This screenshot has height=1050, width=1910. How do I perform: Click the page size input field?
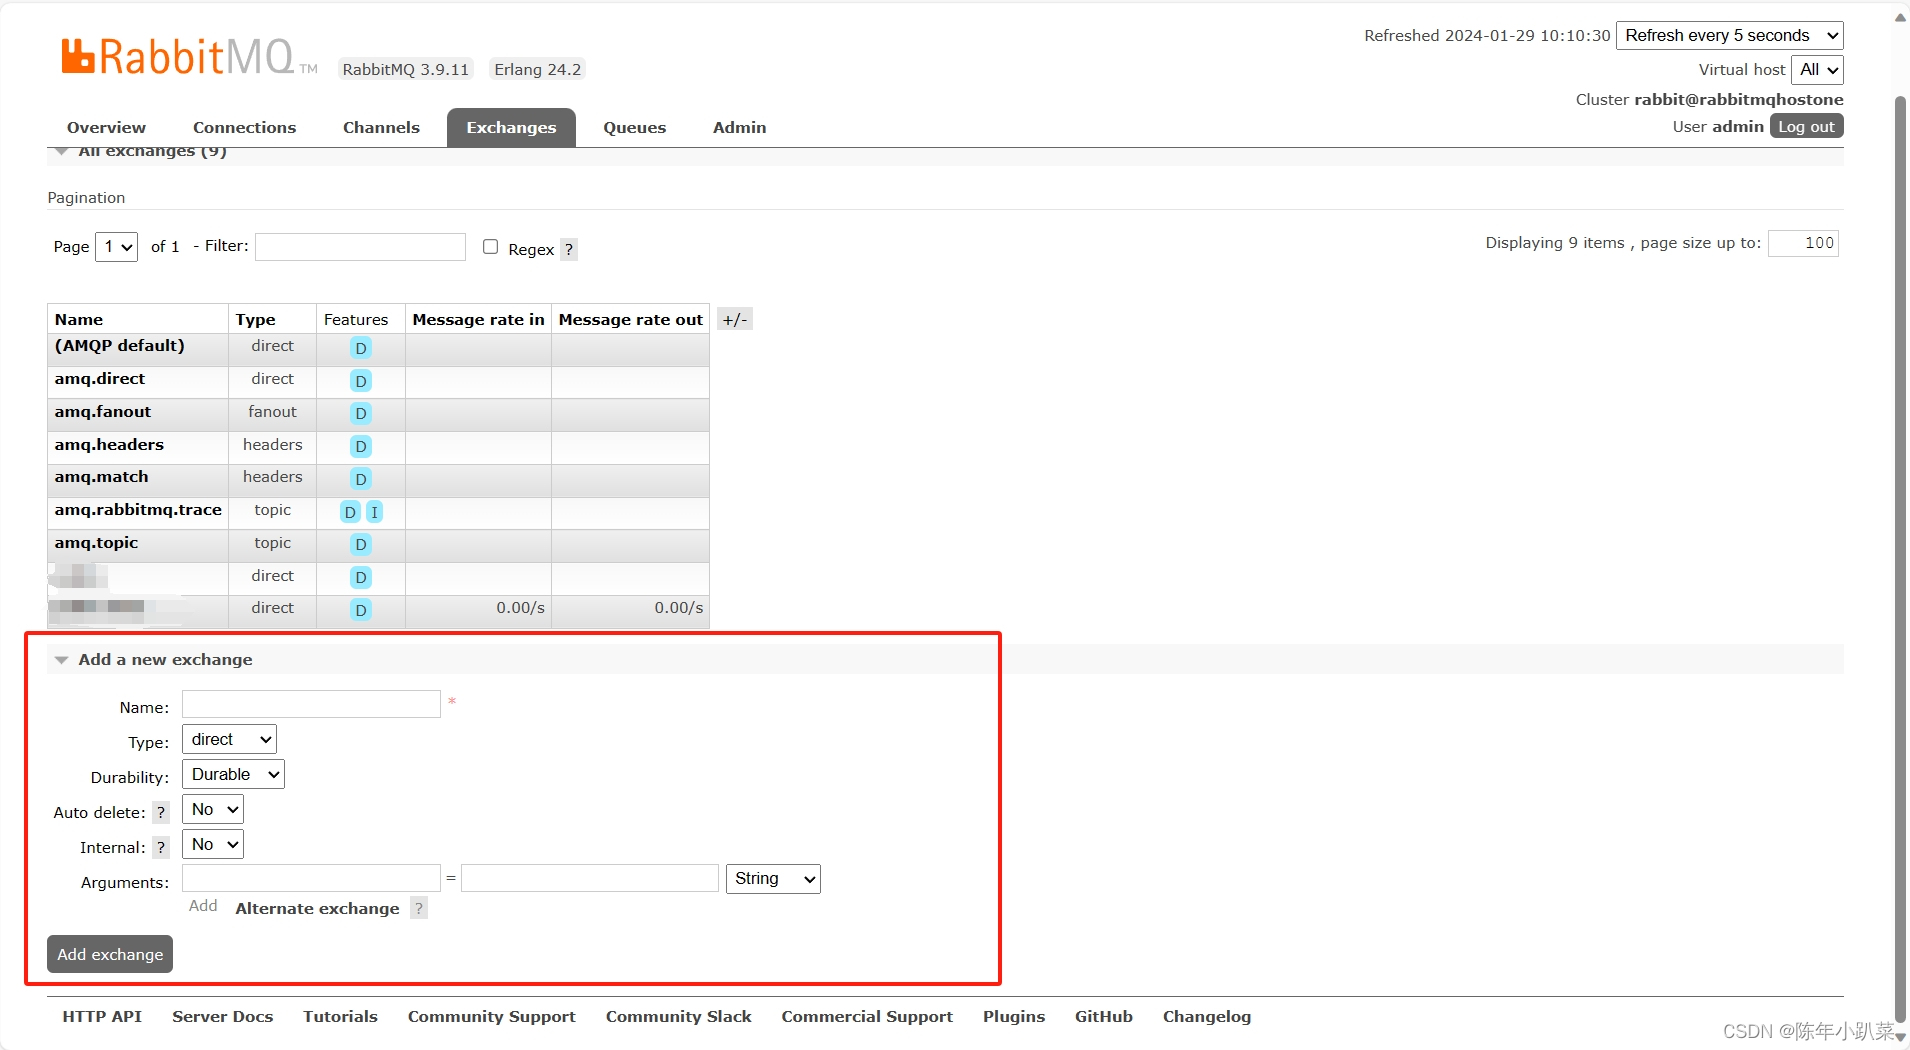click(x=1803, y=243)
